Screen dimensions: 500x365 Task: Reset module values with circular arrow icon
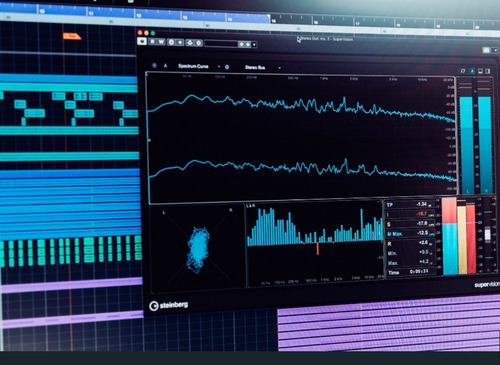(x=463, y=71)
